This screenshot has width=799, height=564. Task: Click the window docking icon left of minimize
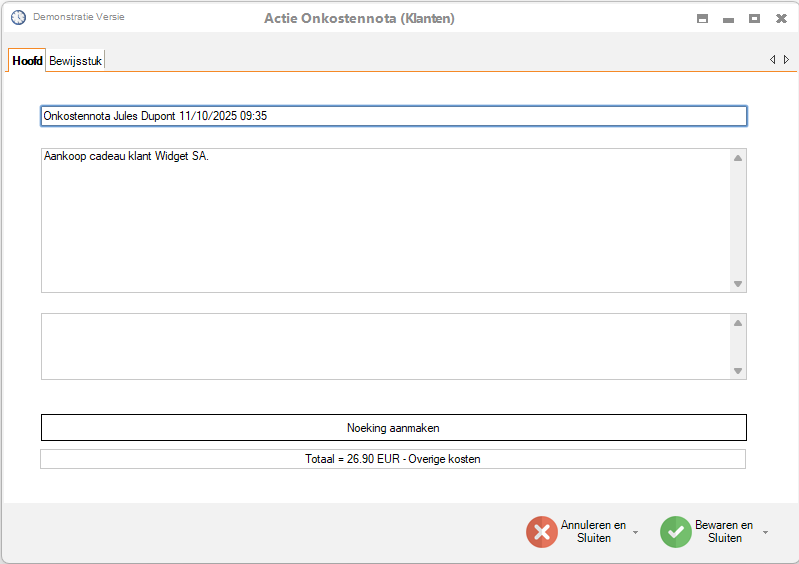[703, 19]
